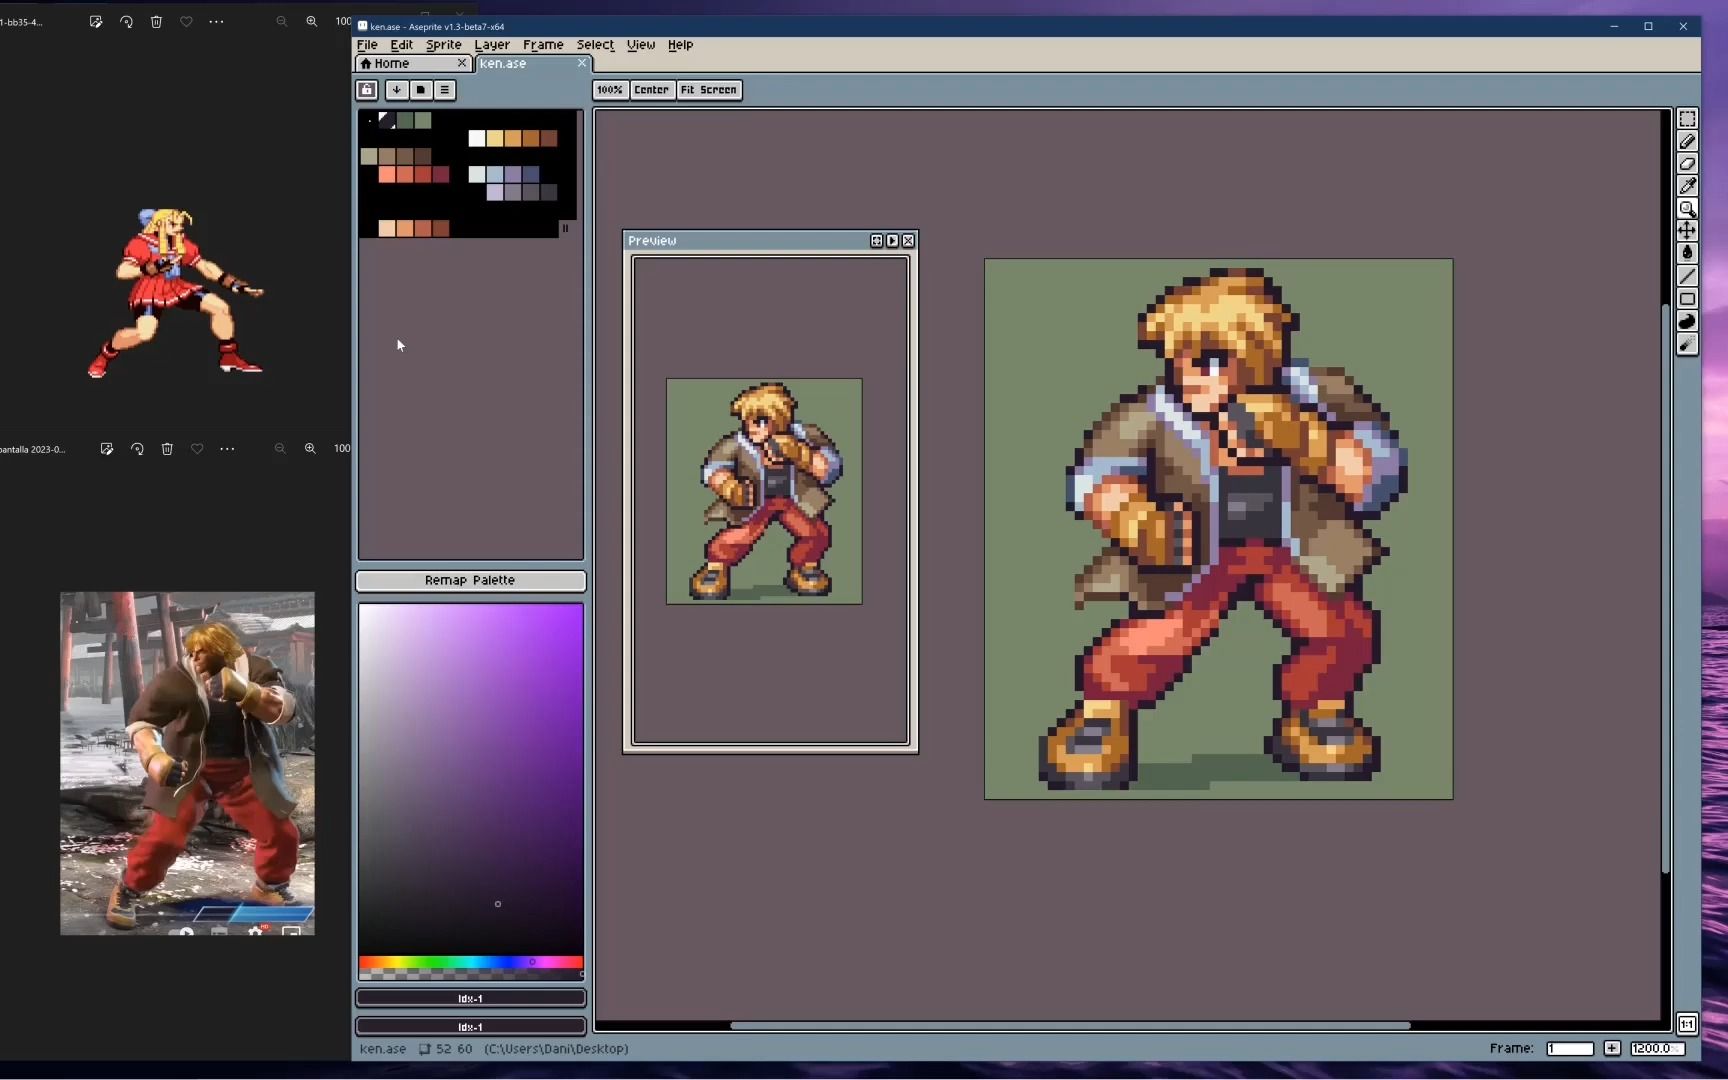Zoom in on lower photo viewer image
The height and width of the screenshot is (1080, 1728).
(310, 449)
